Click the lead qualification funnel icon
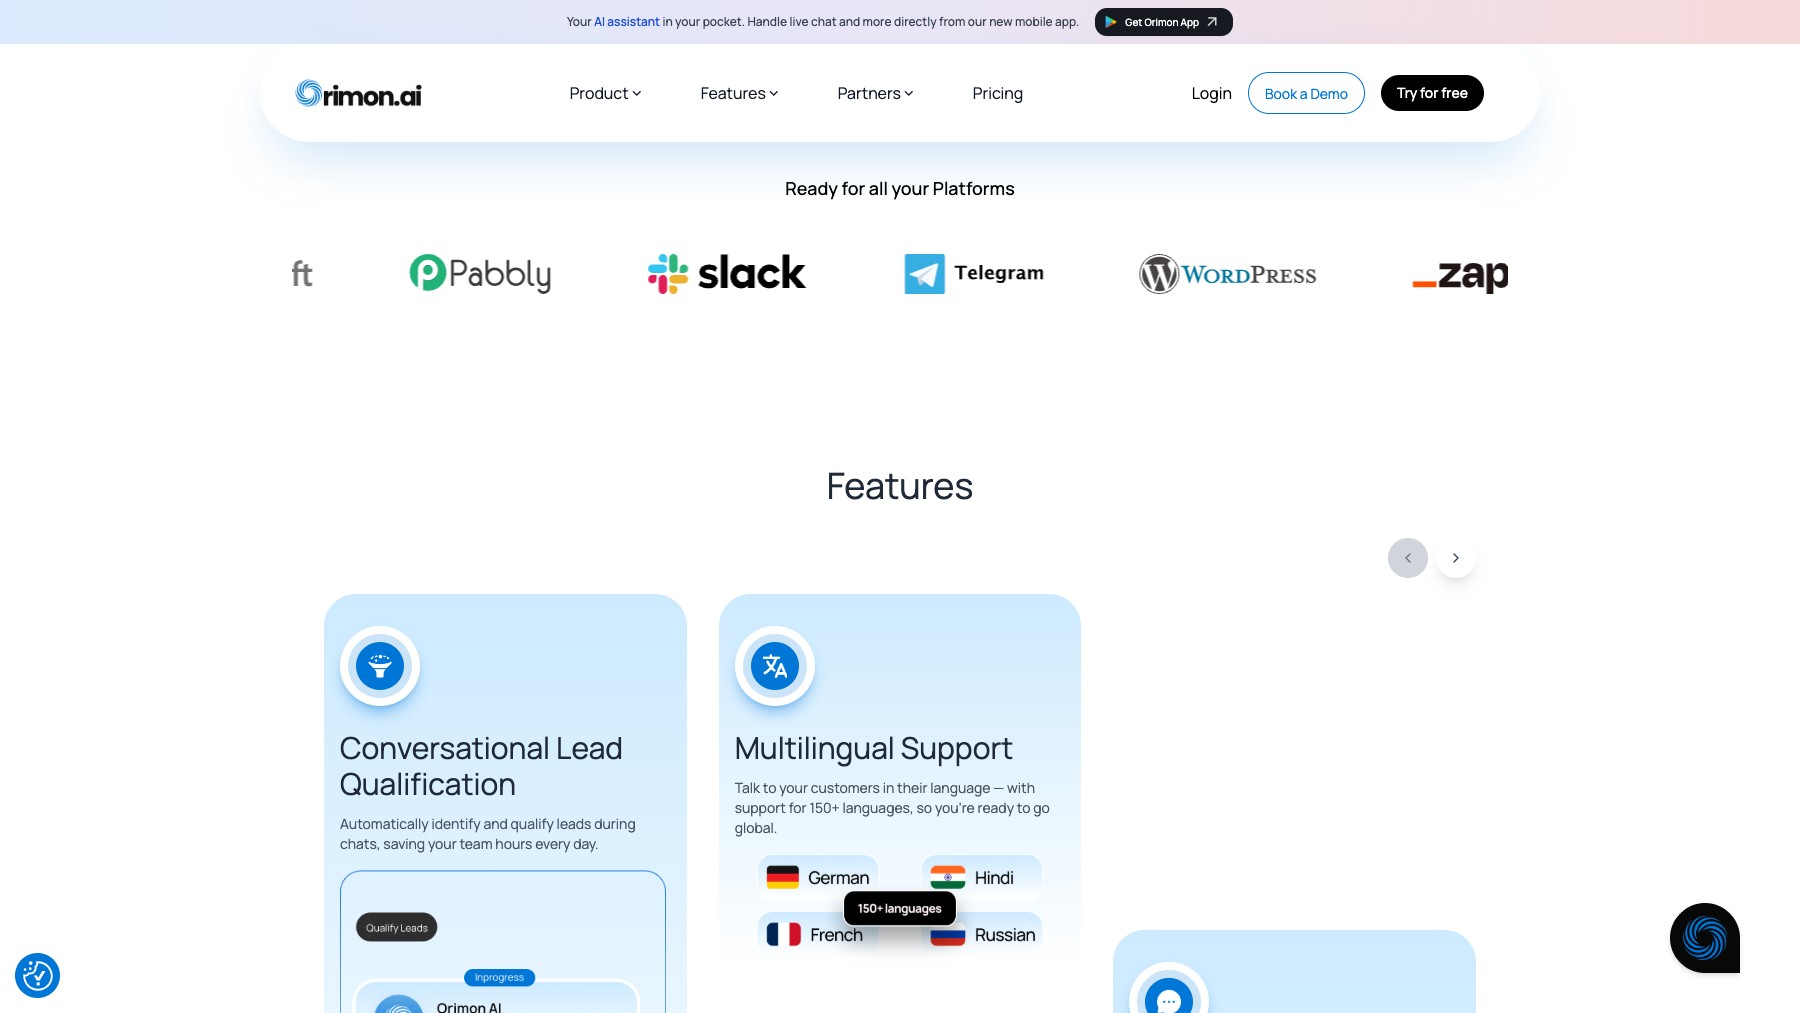This screenshot has width=1800, height=1013. pos(380,666)
